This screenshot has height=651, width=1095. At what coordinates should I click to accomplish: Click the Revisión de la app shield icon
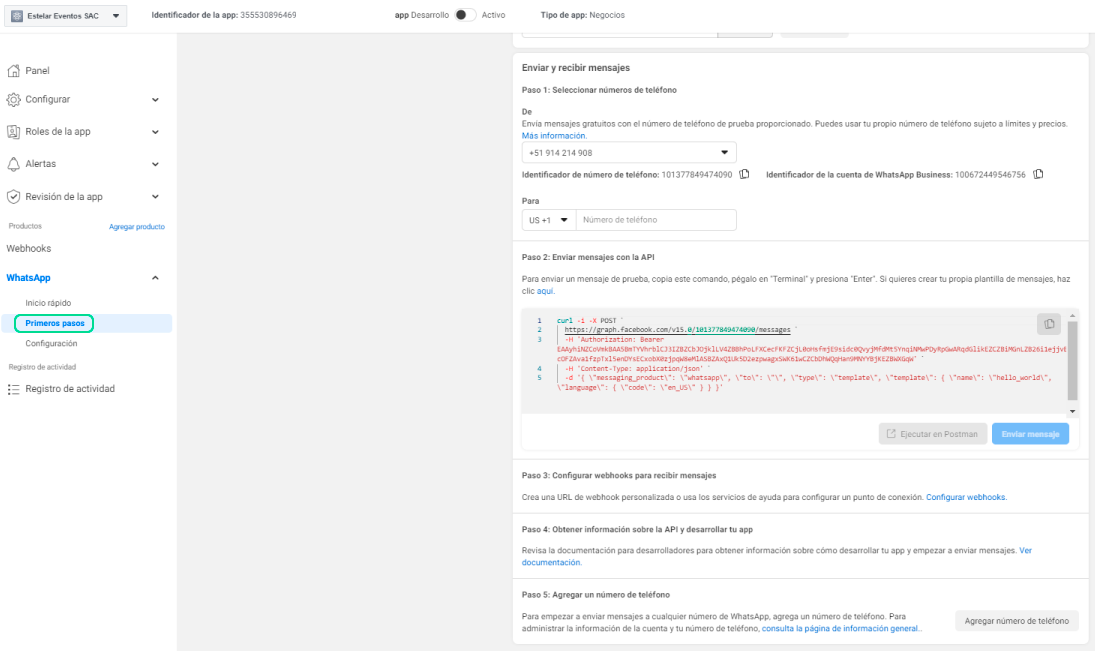pyautogui.click(x=14, y=197)
